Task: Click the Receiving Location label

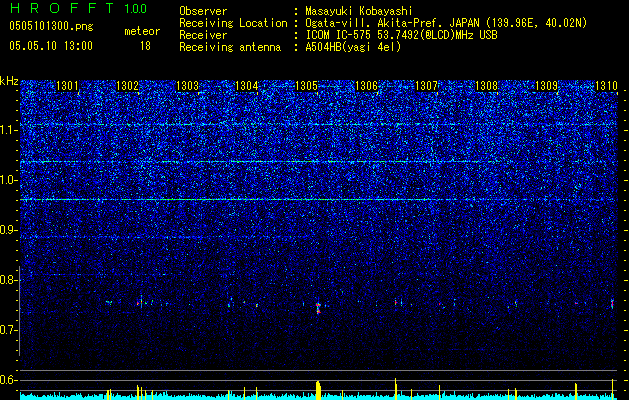Action: (x=233, y=23)
